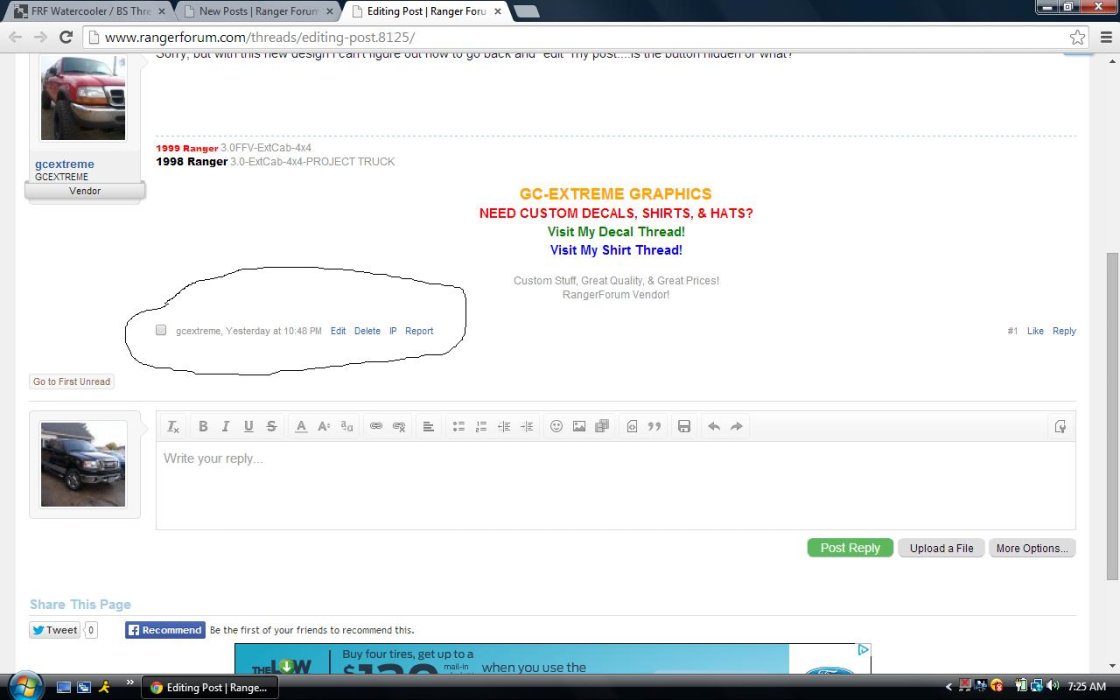Click the green Post Reply button

(850, 548)
